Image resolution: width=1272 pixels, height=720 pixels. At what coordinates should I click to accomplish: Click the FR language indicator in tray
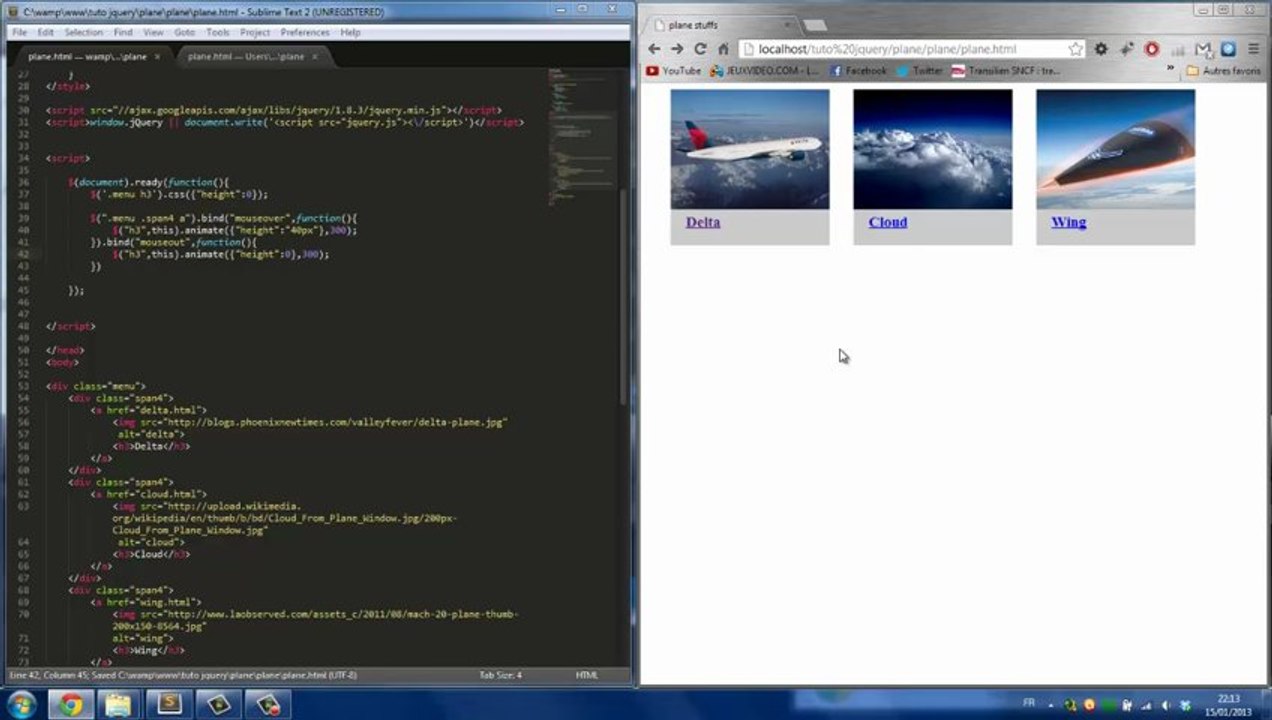tap(1030, 703)
